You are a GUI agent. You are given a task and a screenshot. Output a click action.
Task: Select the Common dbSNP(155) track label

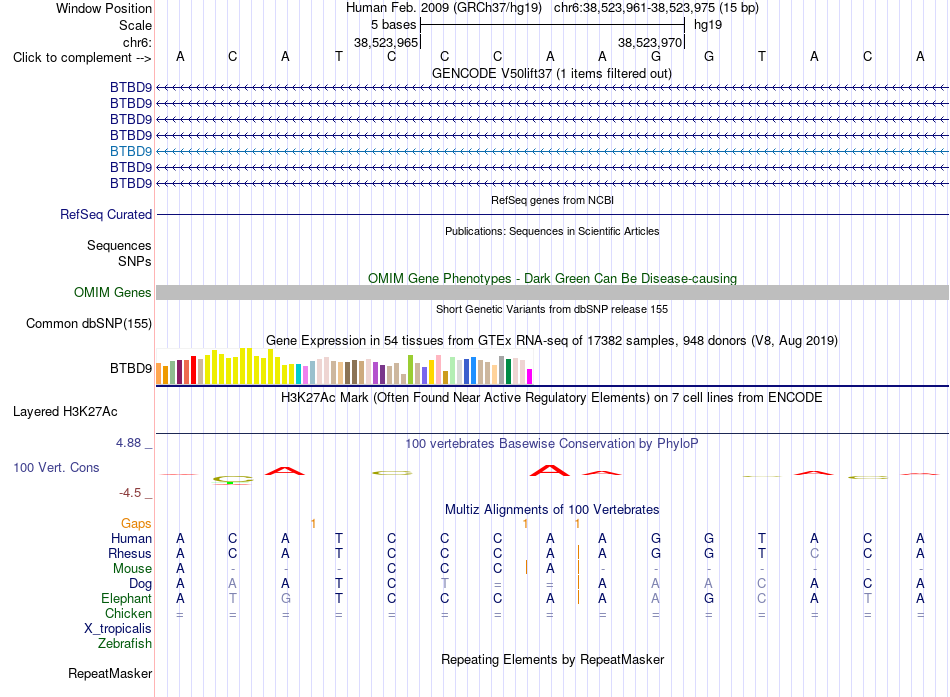coord(89,324)
